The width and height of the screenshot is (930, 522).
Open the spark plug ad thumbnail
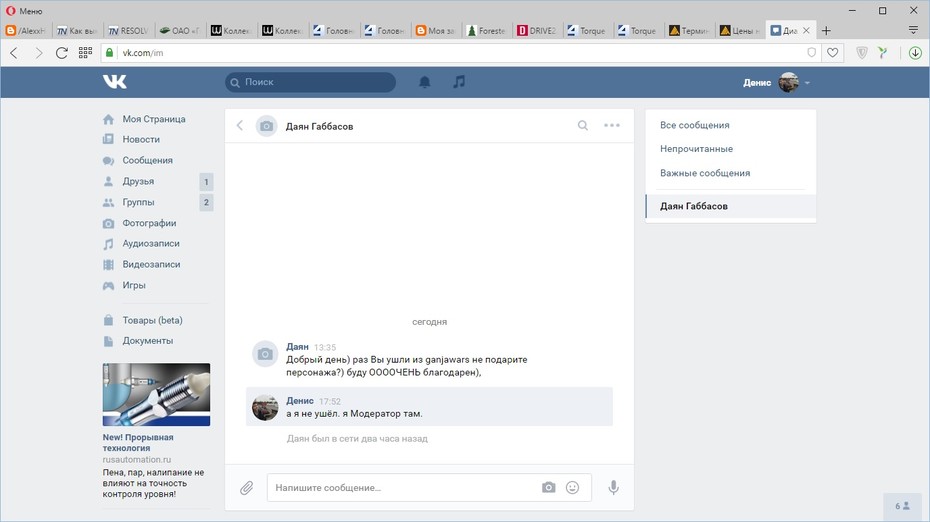click(156, 394)
